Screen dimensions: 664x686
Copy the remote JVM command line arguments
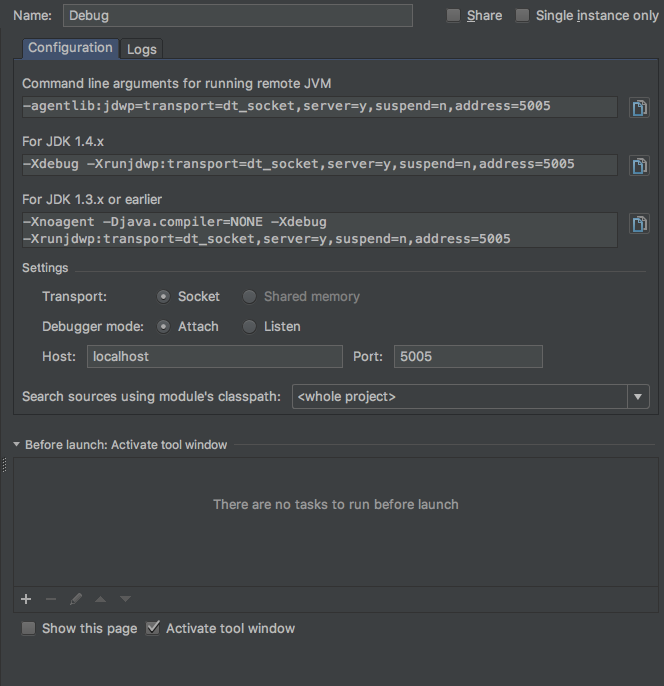639,107
